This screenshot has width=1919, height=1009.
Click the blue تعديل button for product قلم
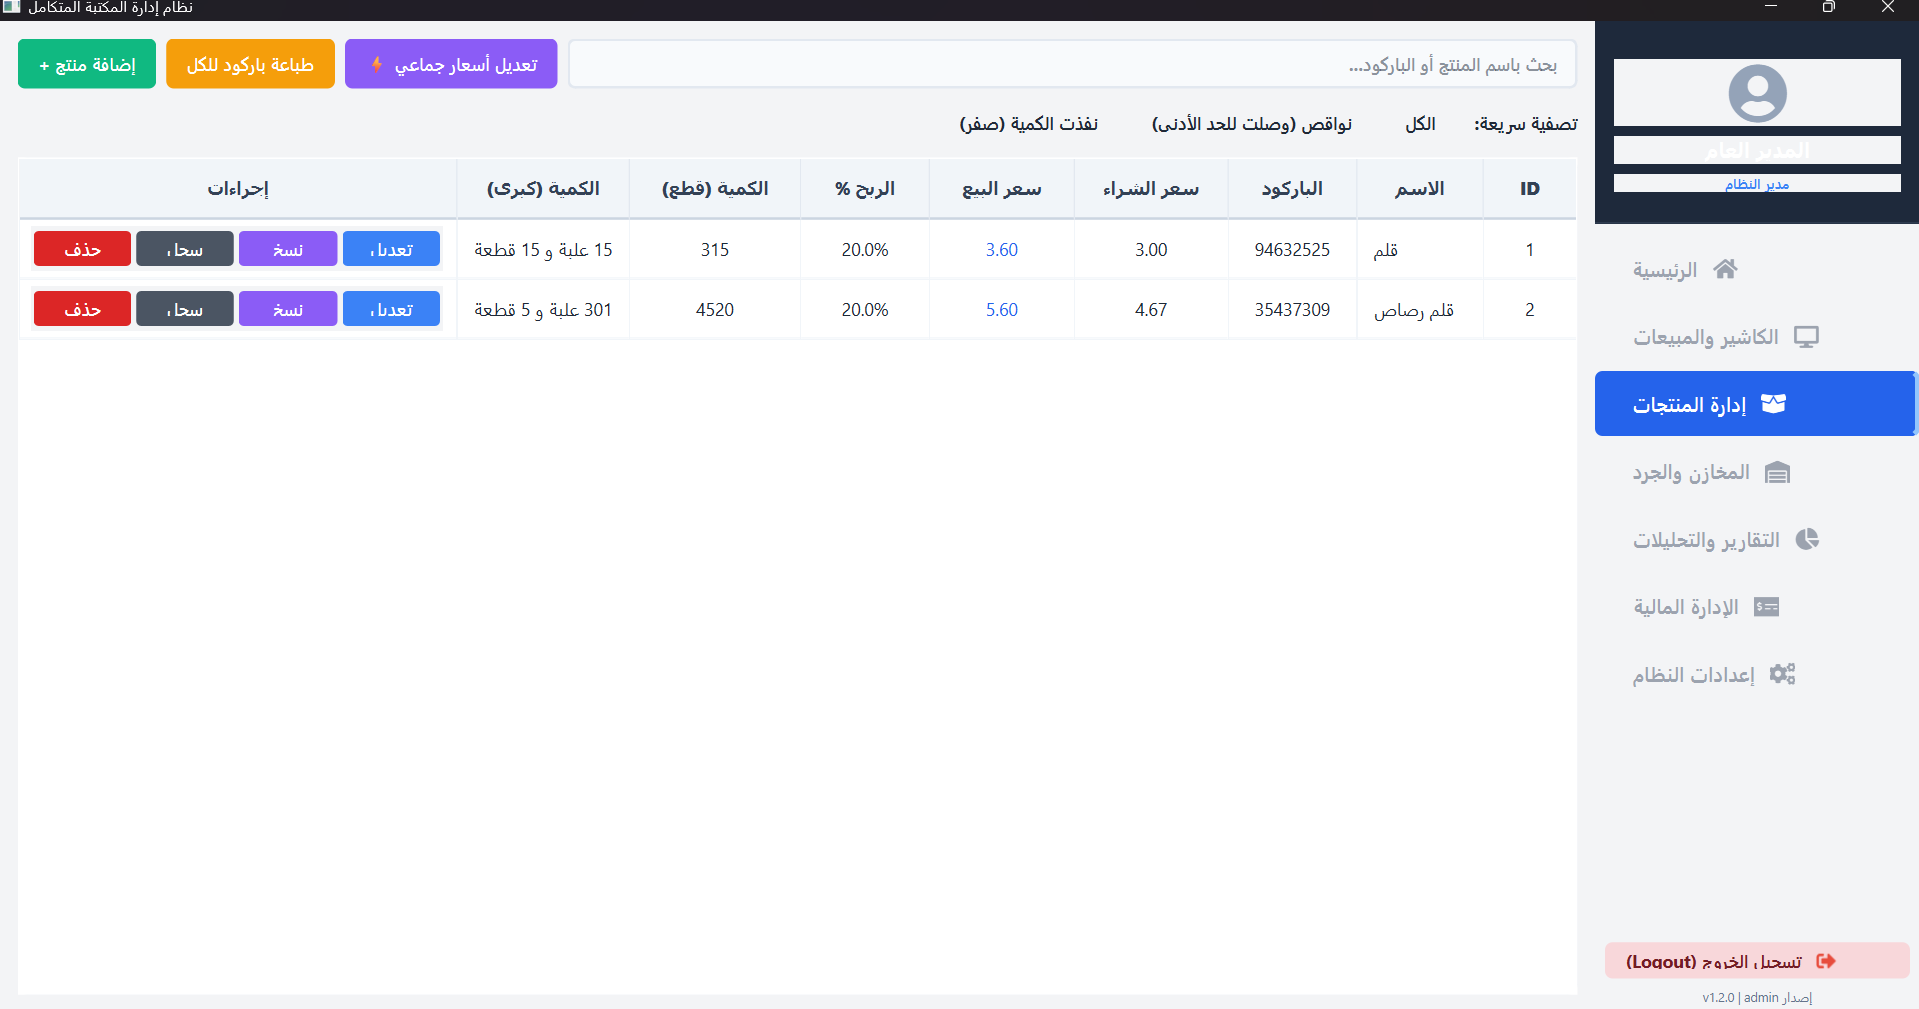391,249
